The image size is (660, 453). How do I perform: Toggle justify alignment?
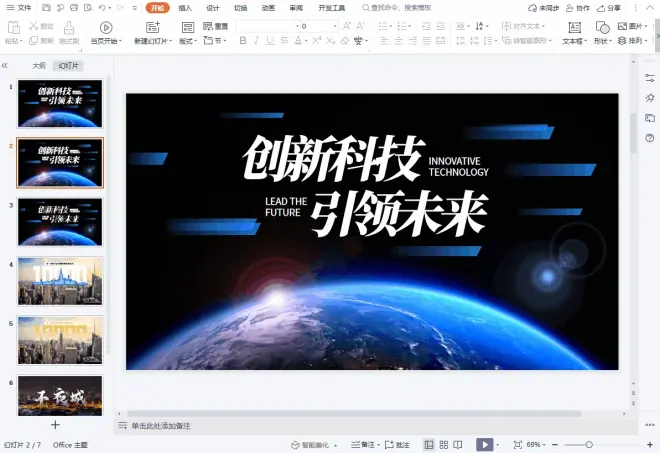[x=426, y=40]
